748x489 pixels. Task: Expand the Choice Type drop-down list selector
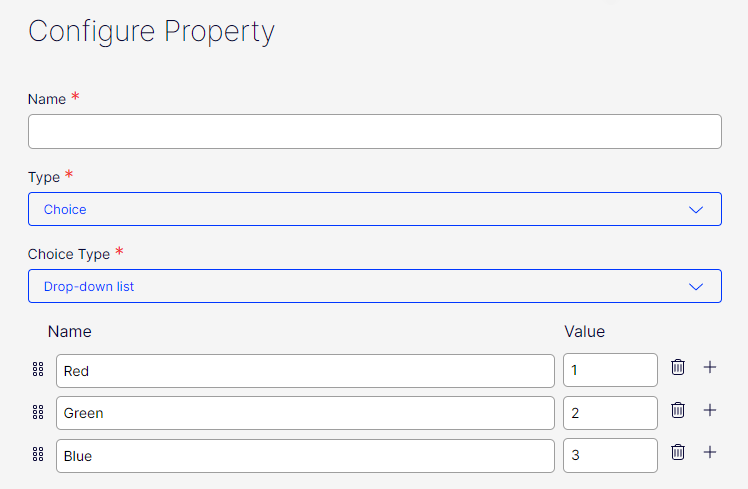tap(374, 286)
